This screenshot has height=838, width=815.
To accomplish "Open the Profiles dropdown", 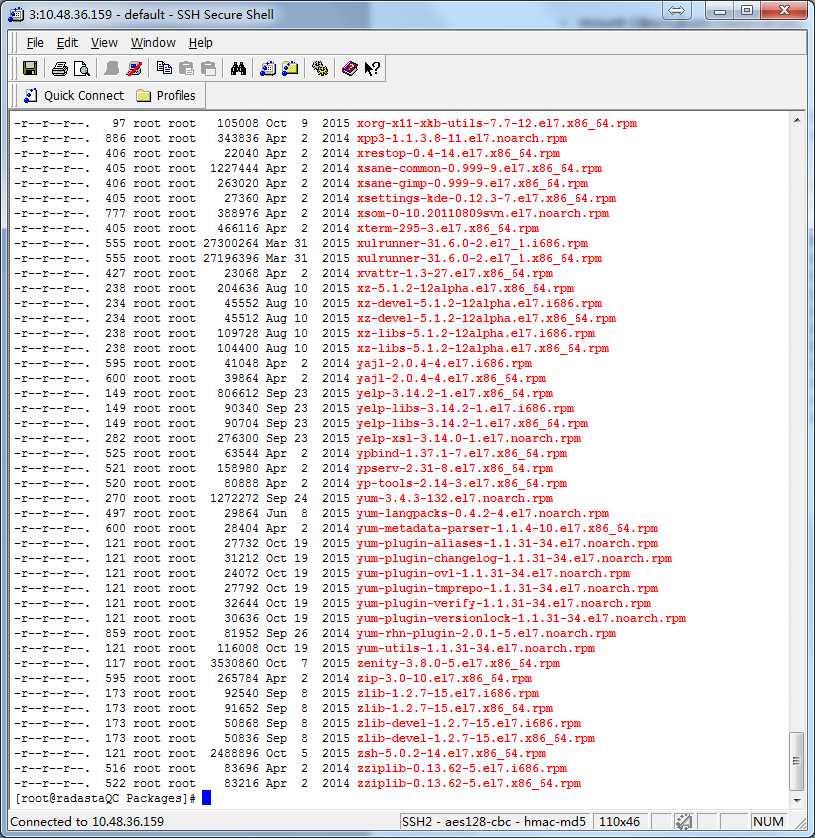I will [166, 96].
